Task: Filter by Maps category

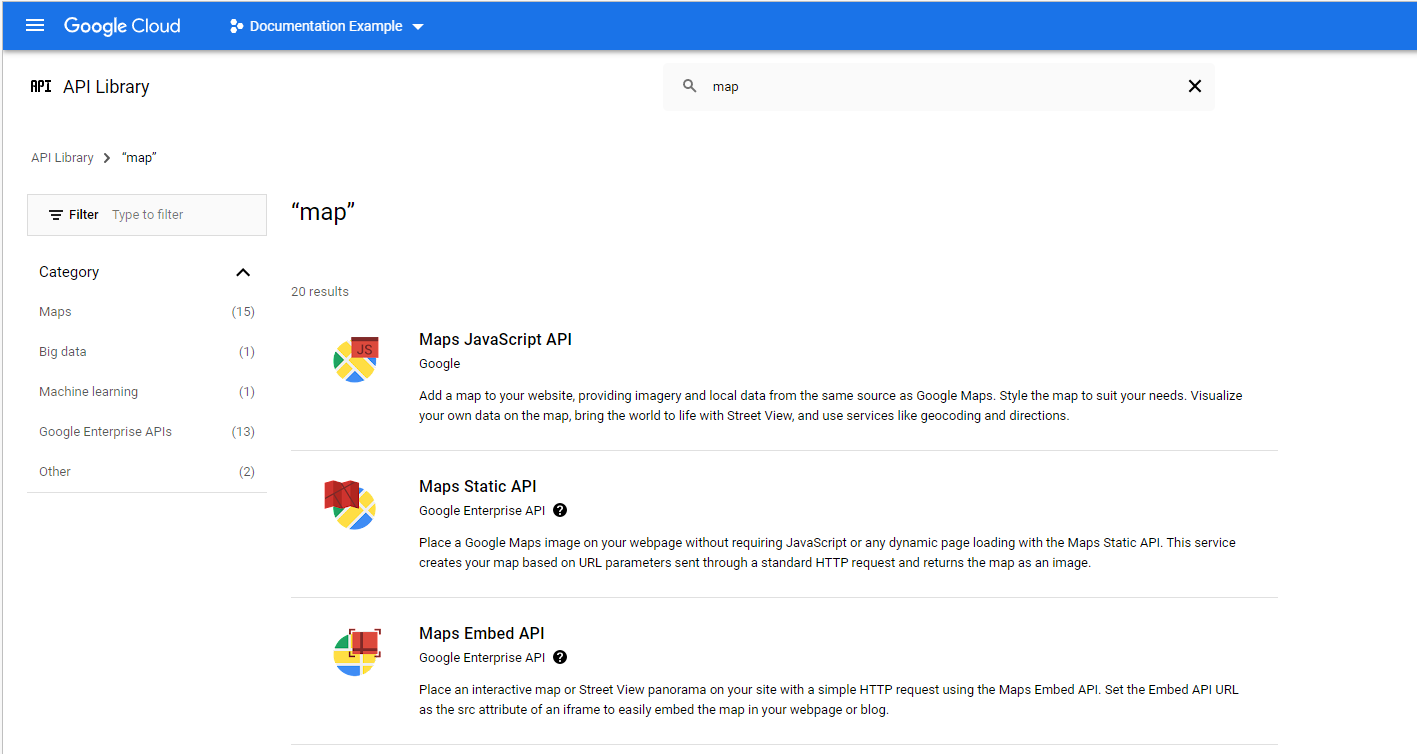Action: [147, 312]
